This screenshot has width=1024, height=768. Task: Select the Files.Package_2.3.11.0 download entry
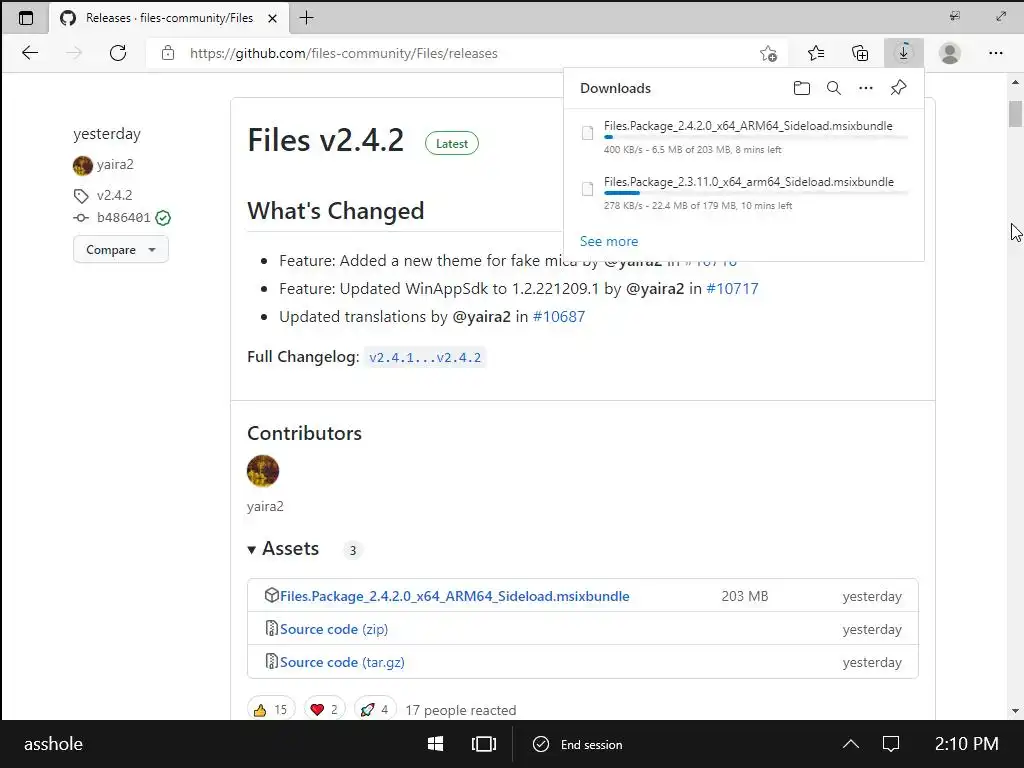(x=744, y=193)
